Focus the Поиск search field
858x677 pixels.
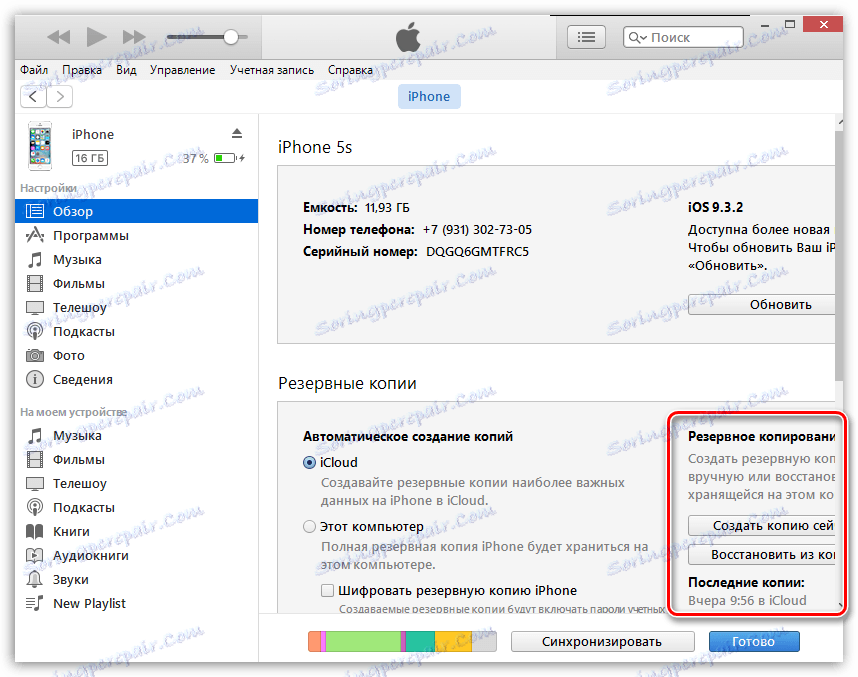click(683, 37)
